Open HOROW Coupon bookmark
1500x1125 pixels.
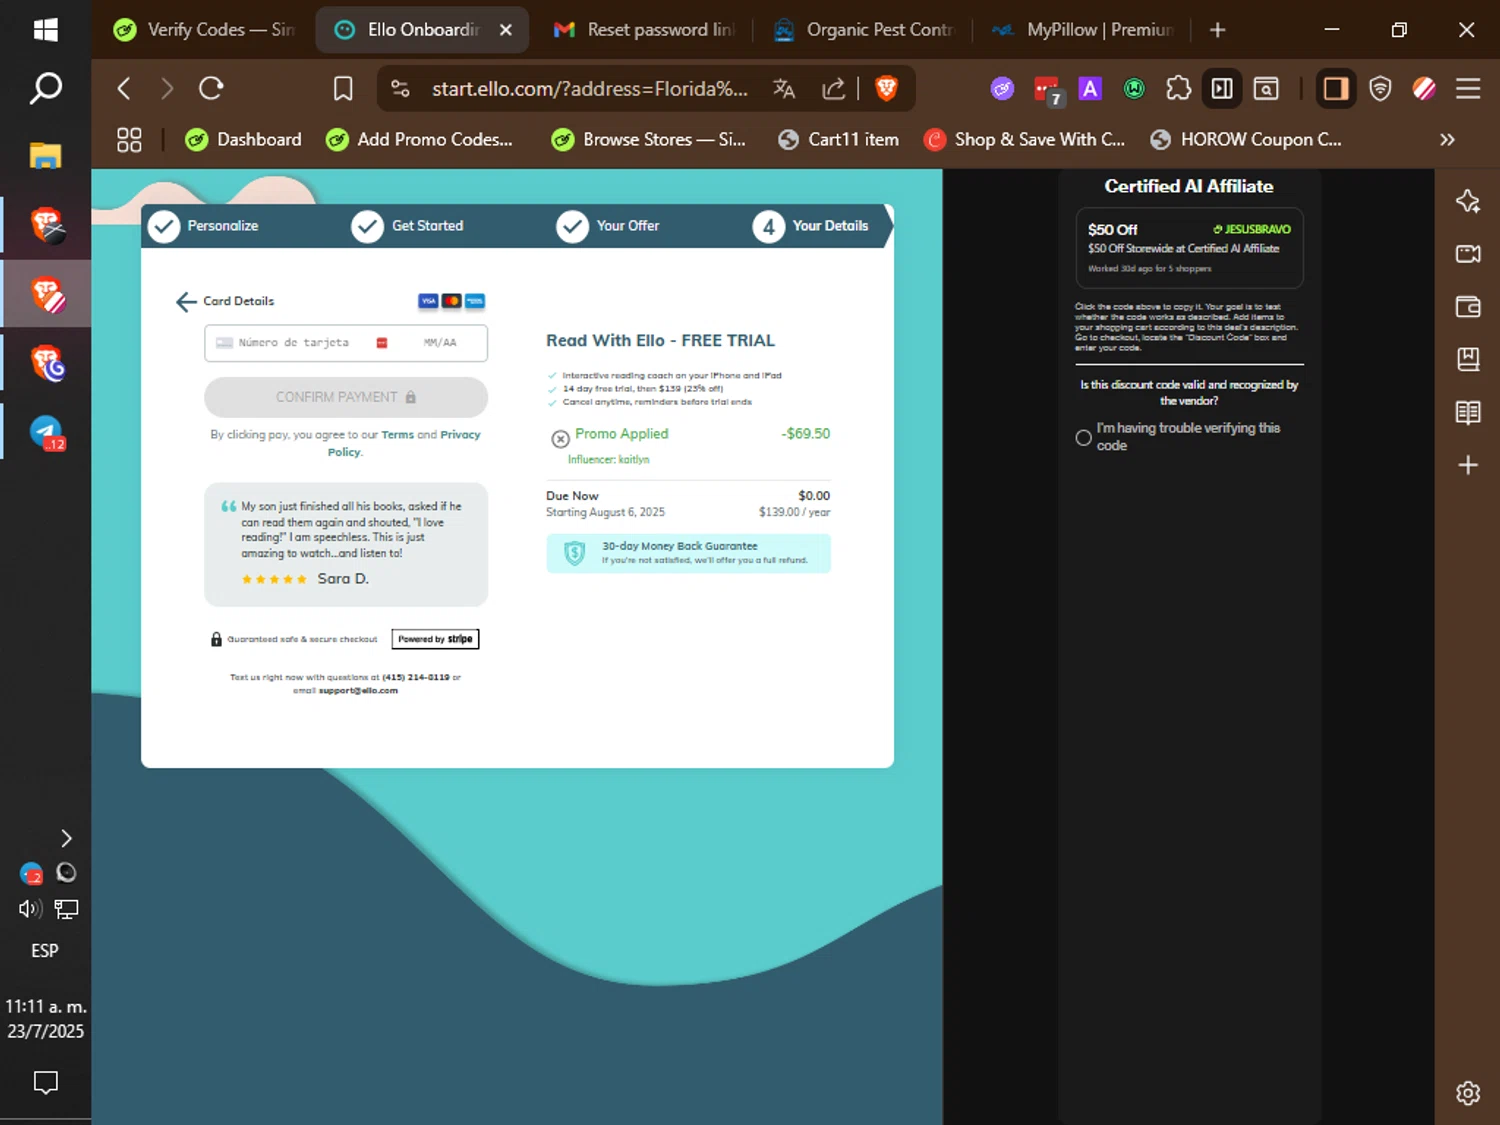tap(1246, 140)
